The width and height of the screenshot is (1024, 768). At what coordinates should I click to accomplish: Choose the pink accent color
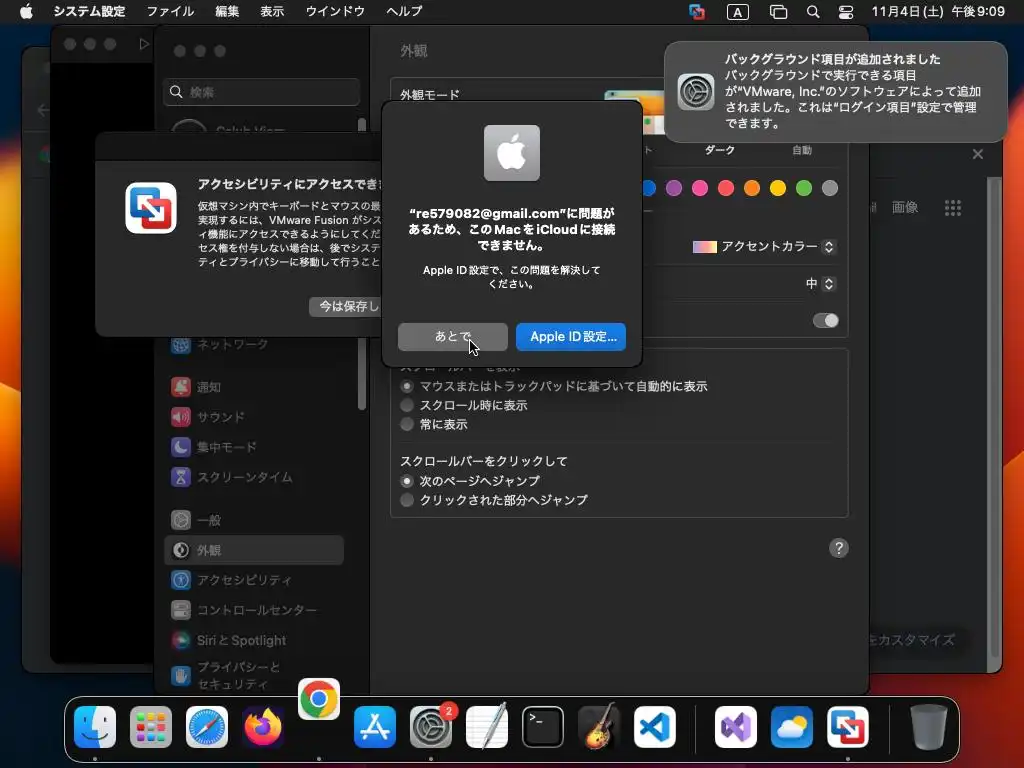(x=700, y=188)
